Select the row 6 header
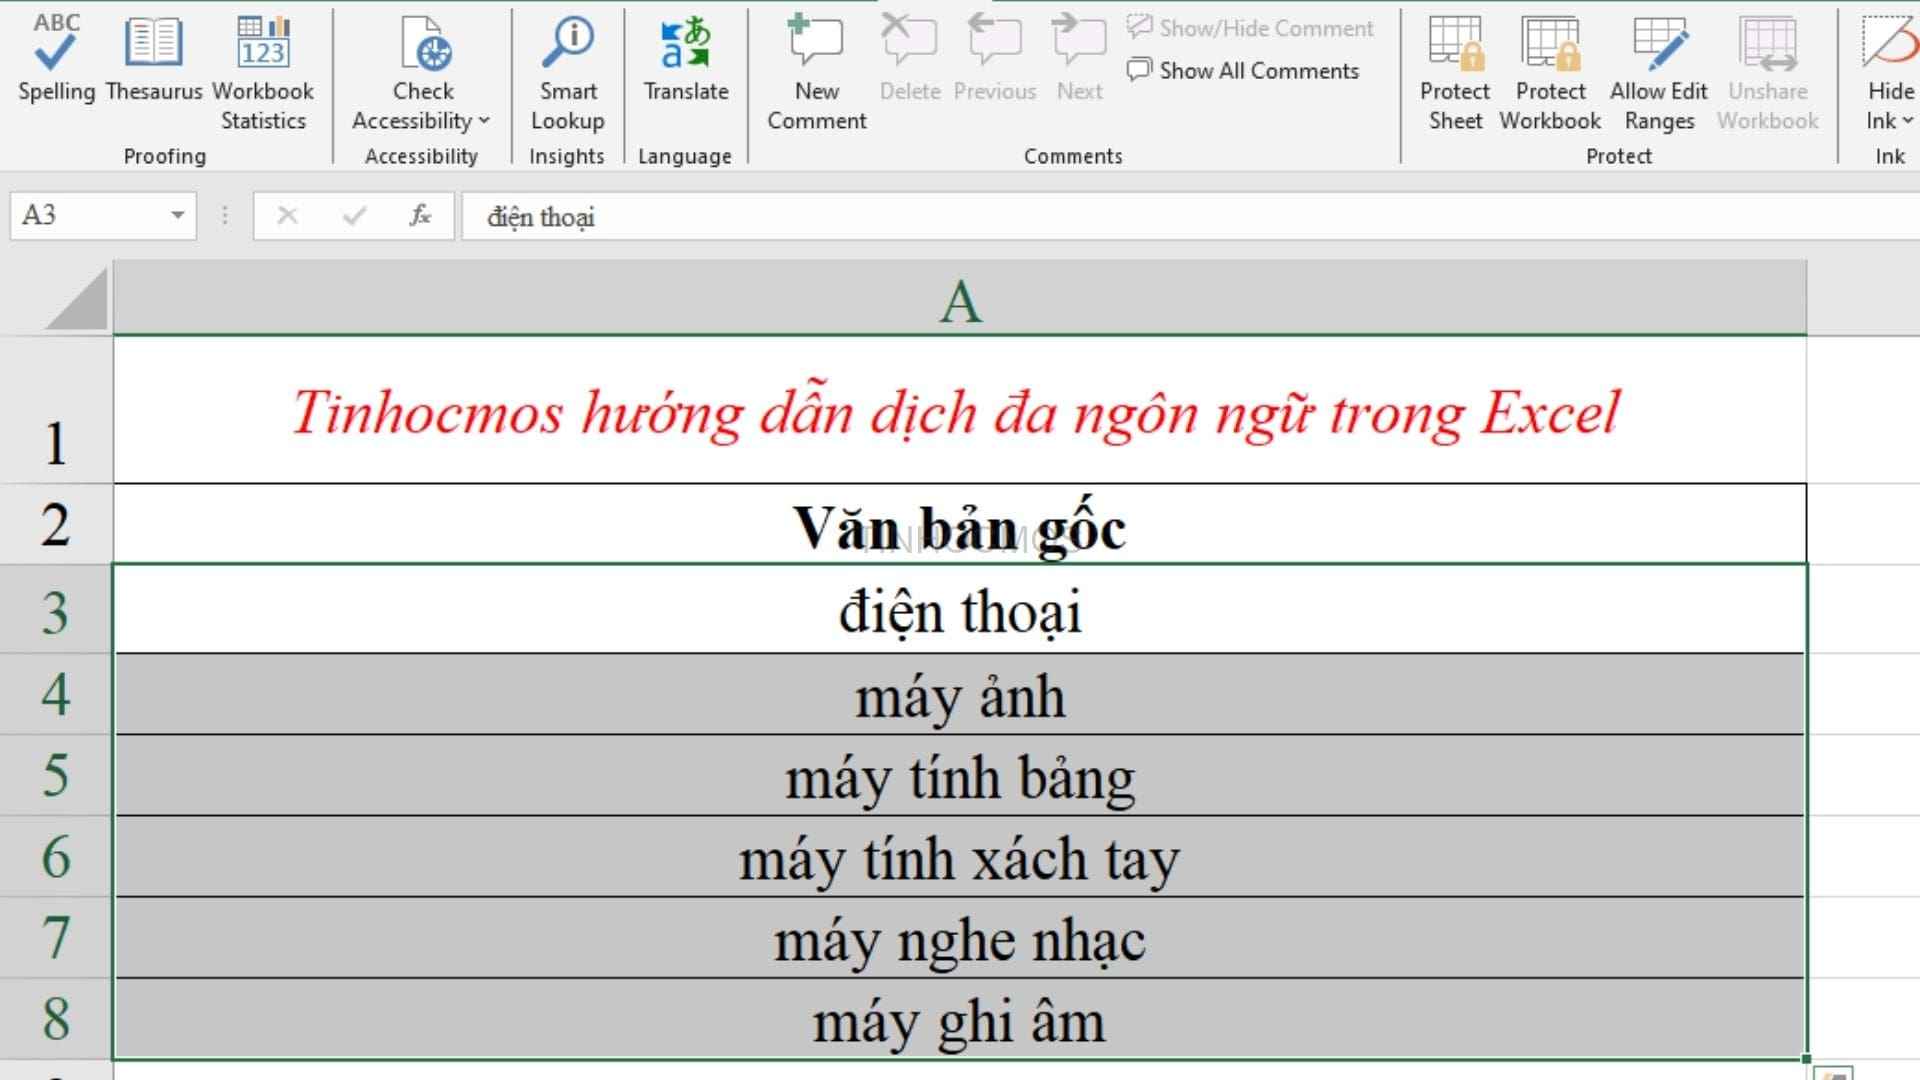 click(56, 856)
